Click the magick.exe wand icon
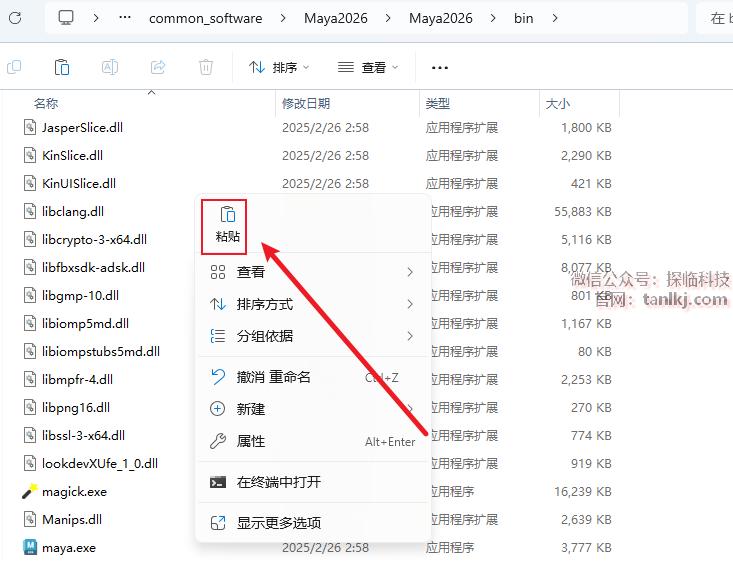The width and height of the screenshot is (733, 570). [x=30, y=491]
